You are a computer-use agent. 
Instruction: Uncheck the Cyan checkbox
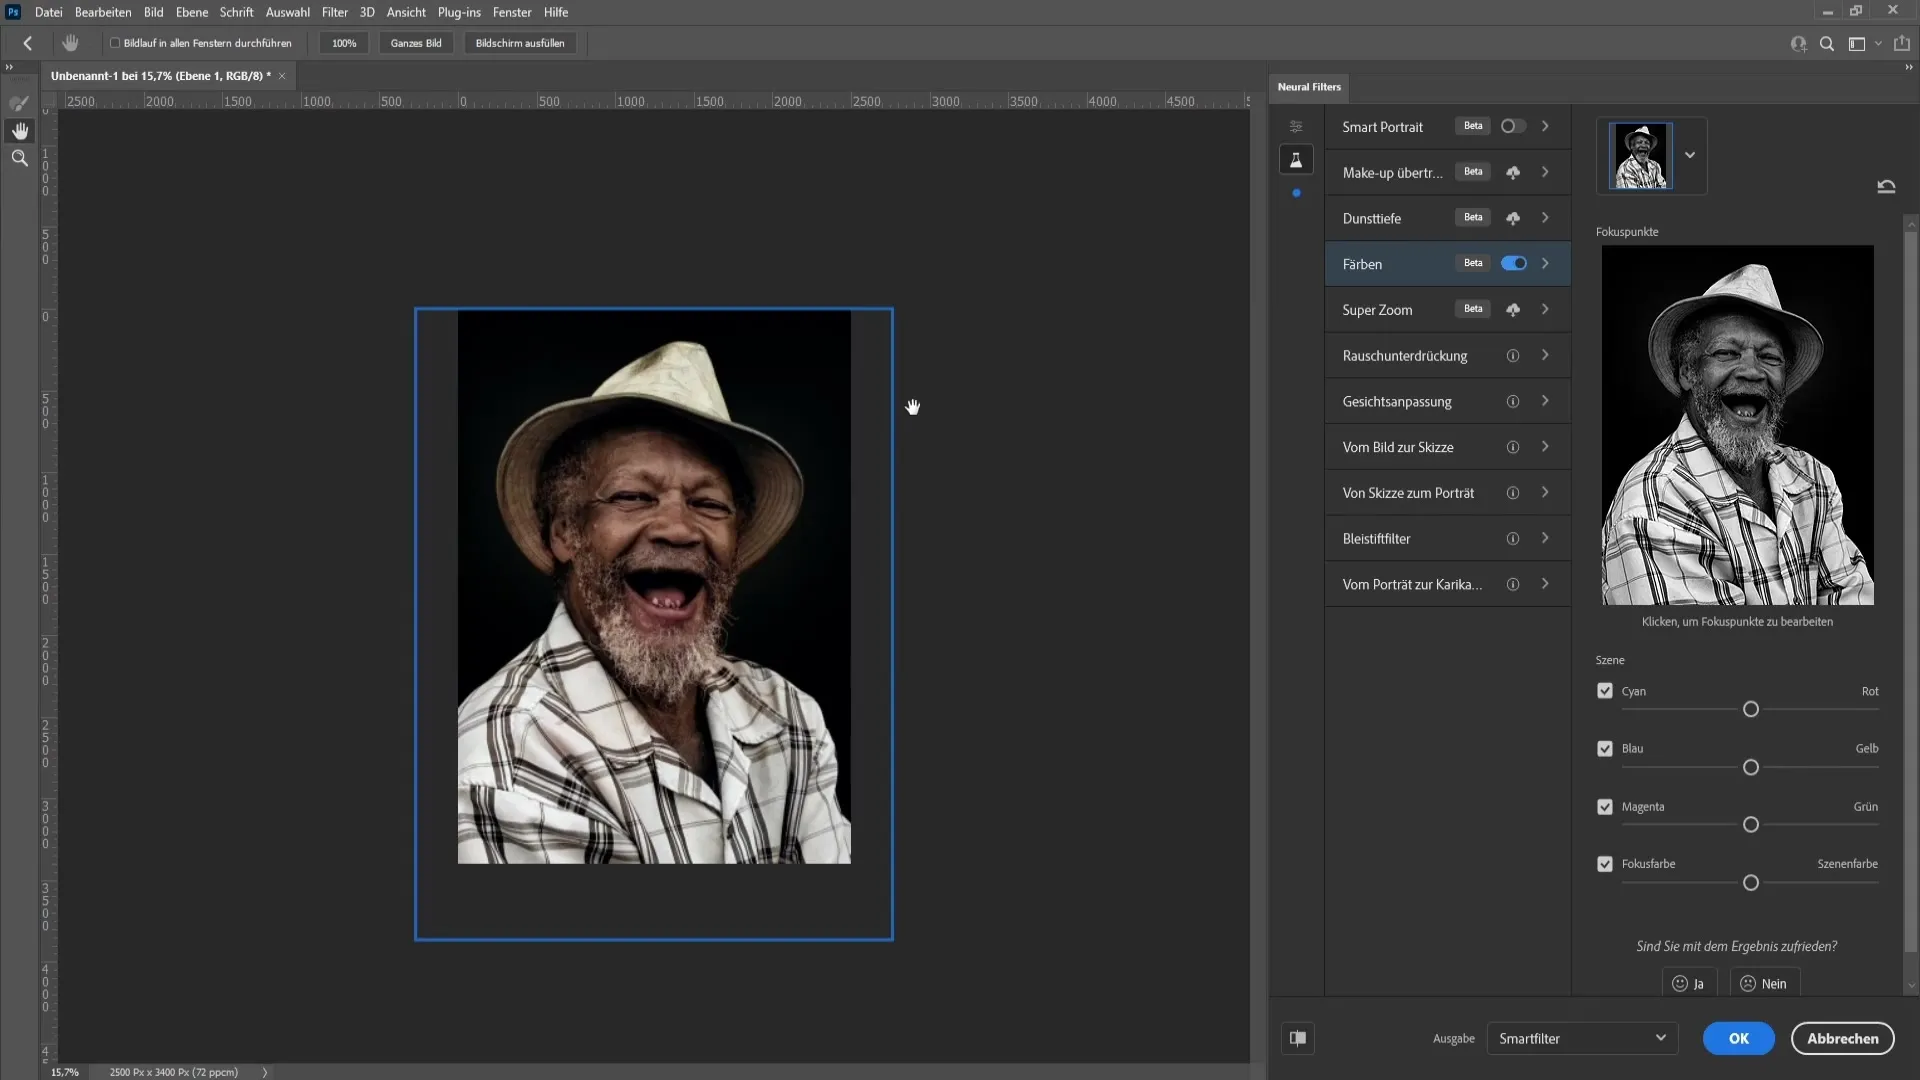[1605, 691]
